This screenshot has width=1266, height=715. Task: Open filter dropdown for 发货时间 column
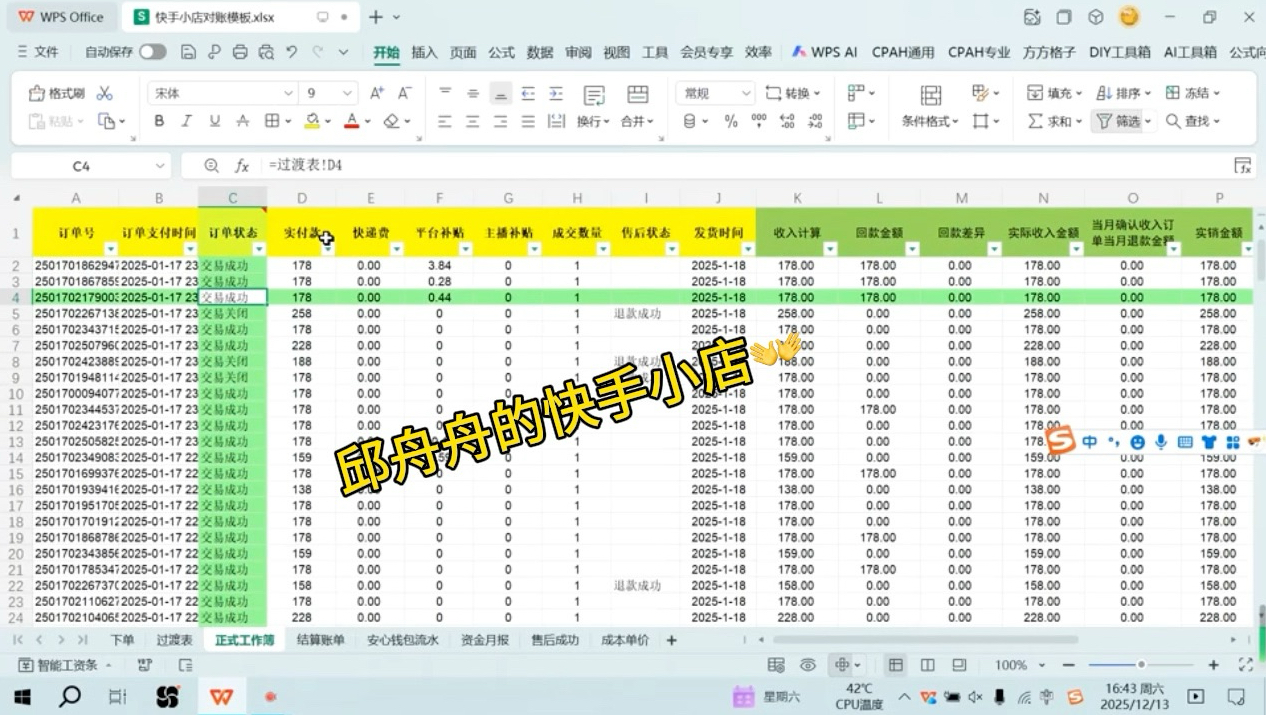747,249
